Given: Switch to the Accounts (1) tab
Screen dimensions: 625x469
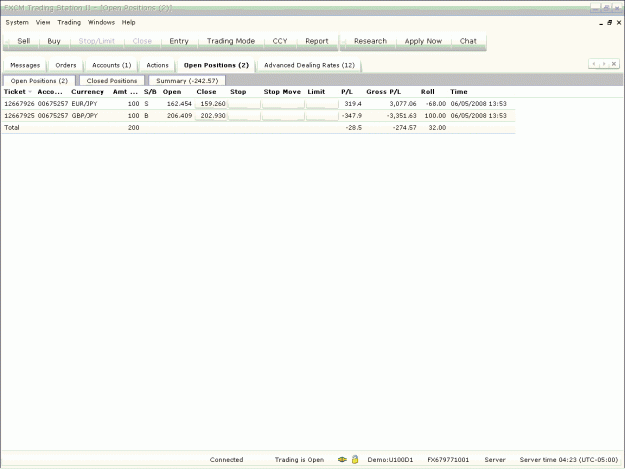Looking at the screenshot, I should pos(112,65).
